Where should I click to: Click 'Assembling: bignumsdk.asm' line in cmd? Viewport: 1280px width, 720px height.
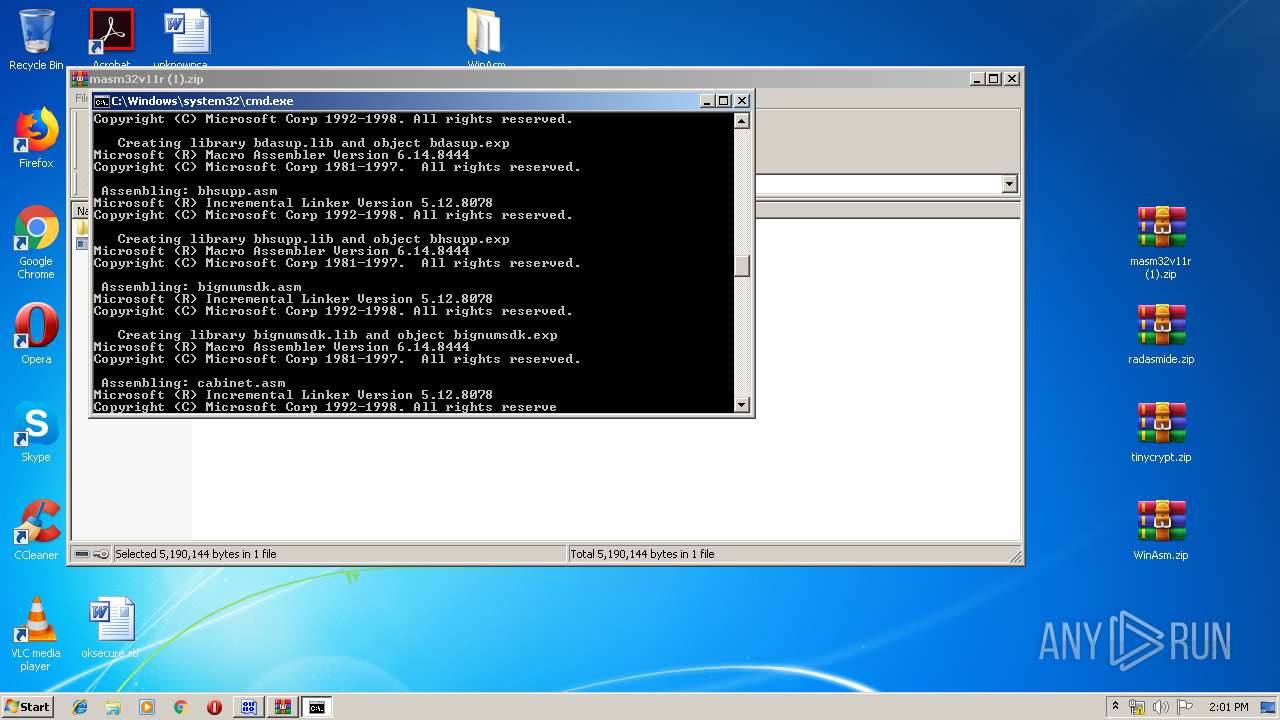(x=201, y=287)
